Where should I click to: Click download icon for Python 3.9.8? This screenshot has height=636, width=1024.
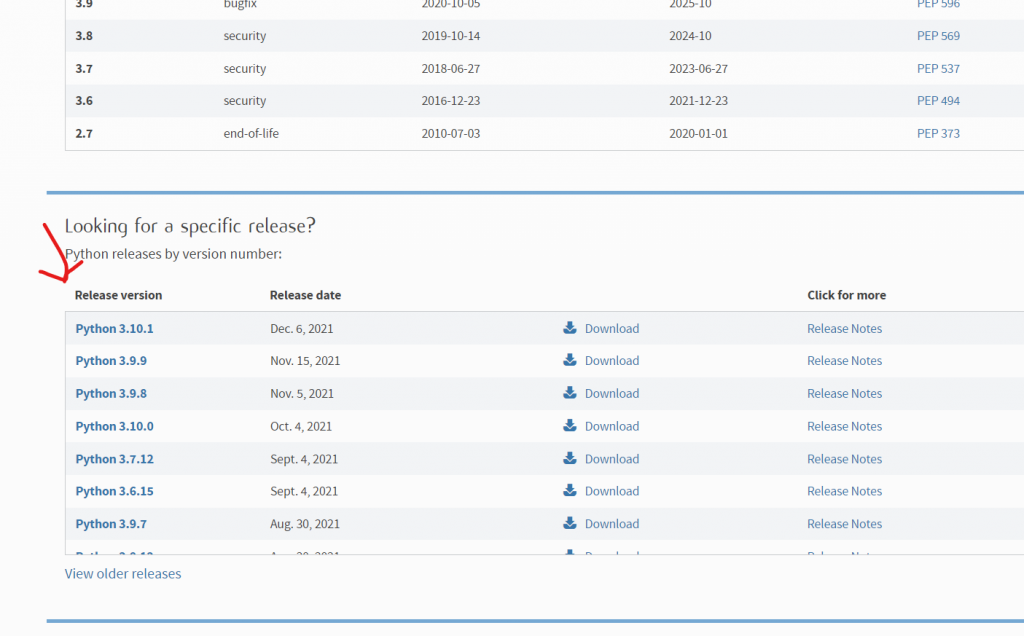pos(569,392)
